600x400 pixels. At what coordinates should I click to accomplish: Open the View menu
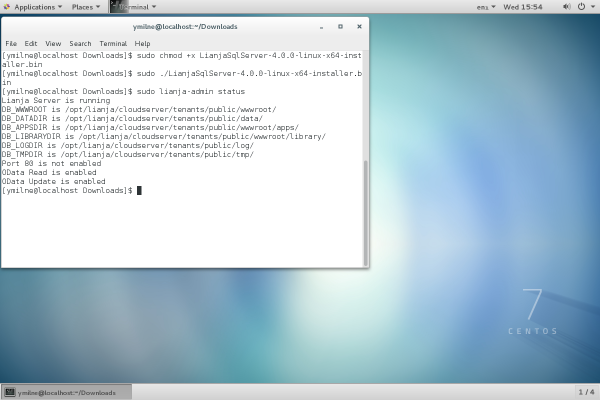pyautogui.click(x=53, y=44)
